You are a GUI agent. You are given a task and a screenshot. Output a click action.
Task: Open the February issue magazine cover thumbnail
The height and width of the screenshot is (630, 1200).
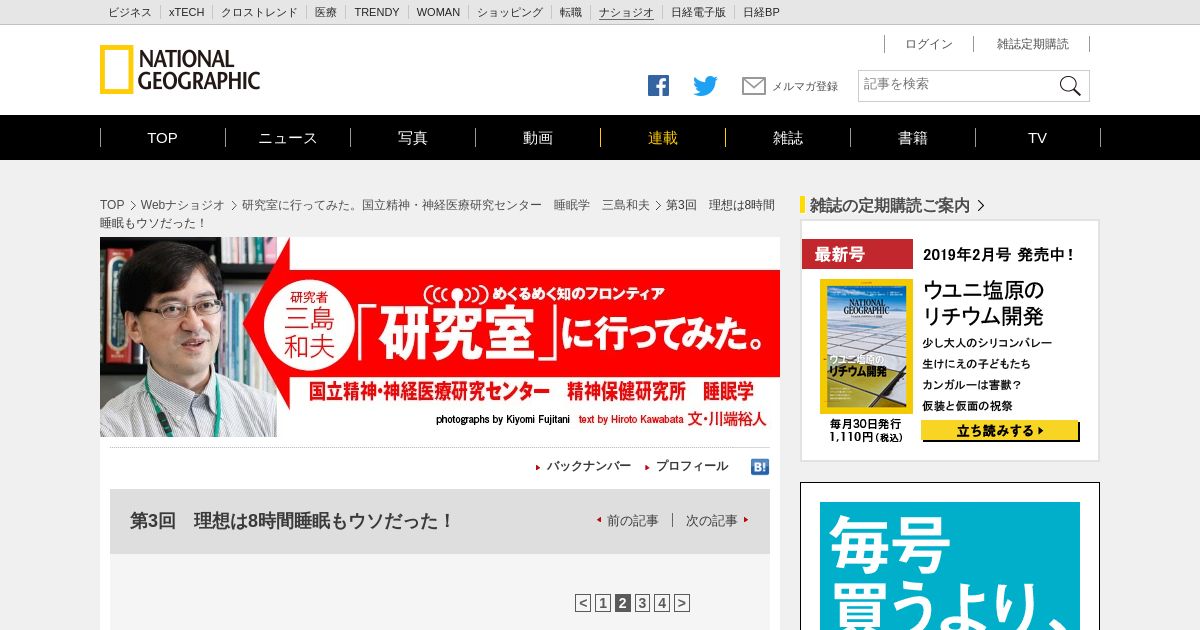[866, 346]
